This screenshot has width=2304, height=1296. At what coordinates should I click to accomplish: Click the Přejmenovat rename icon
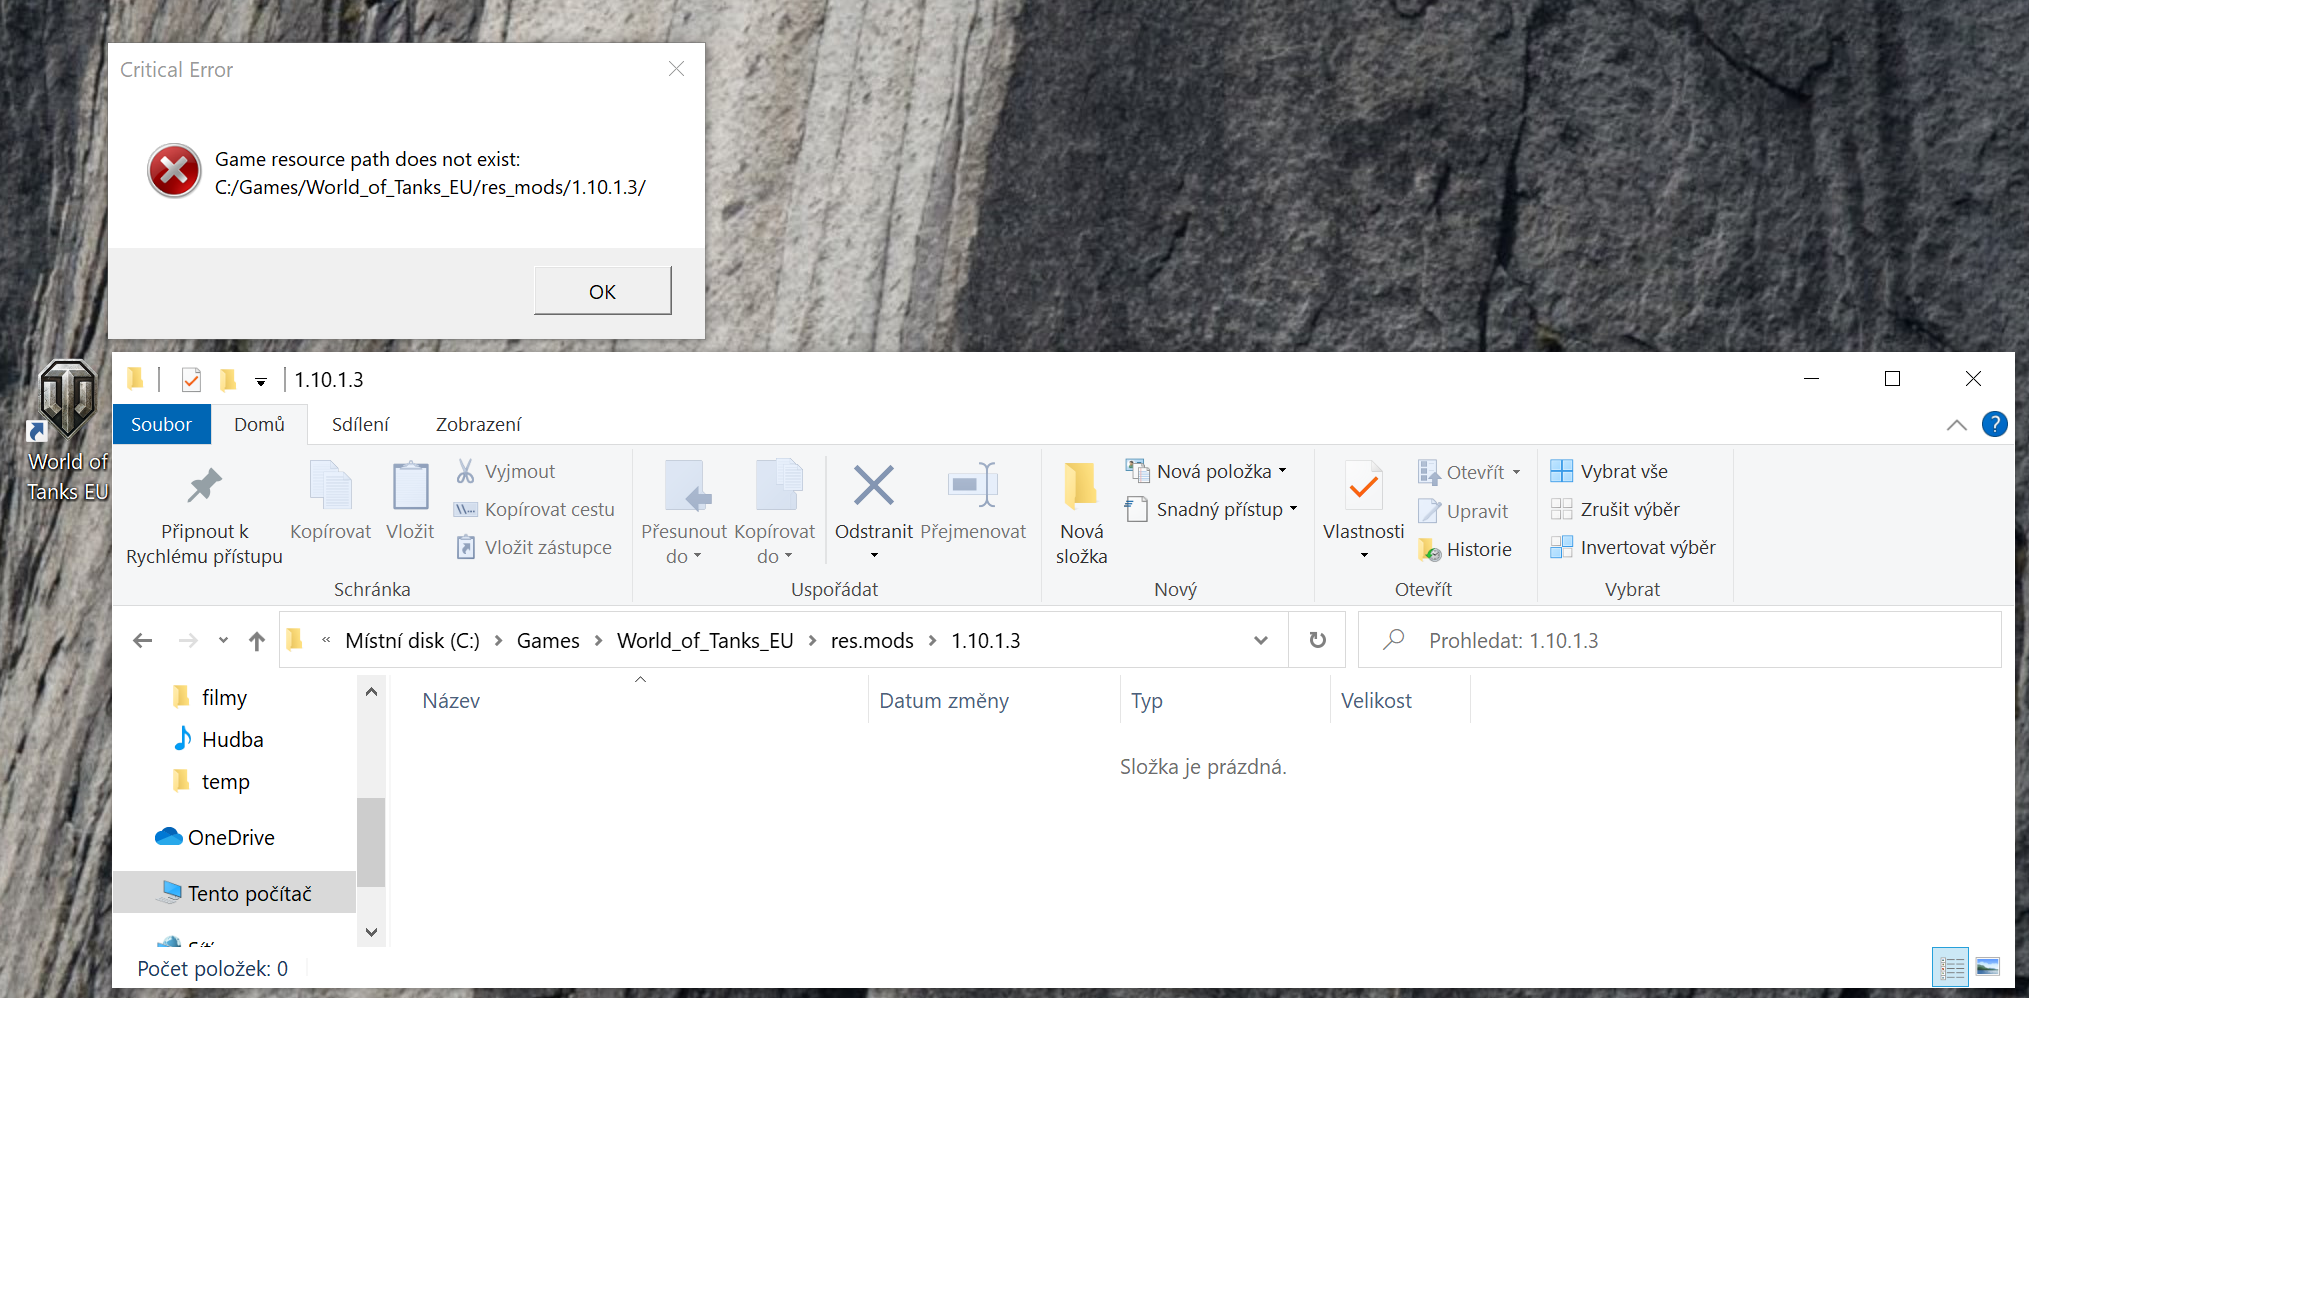click(973, 485)
